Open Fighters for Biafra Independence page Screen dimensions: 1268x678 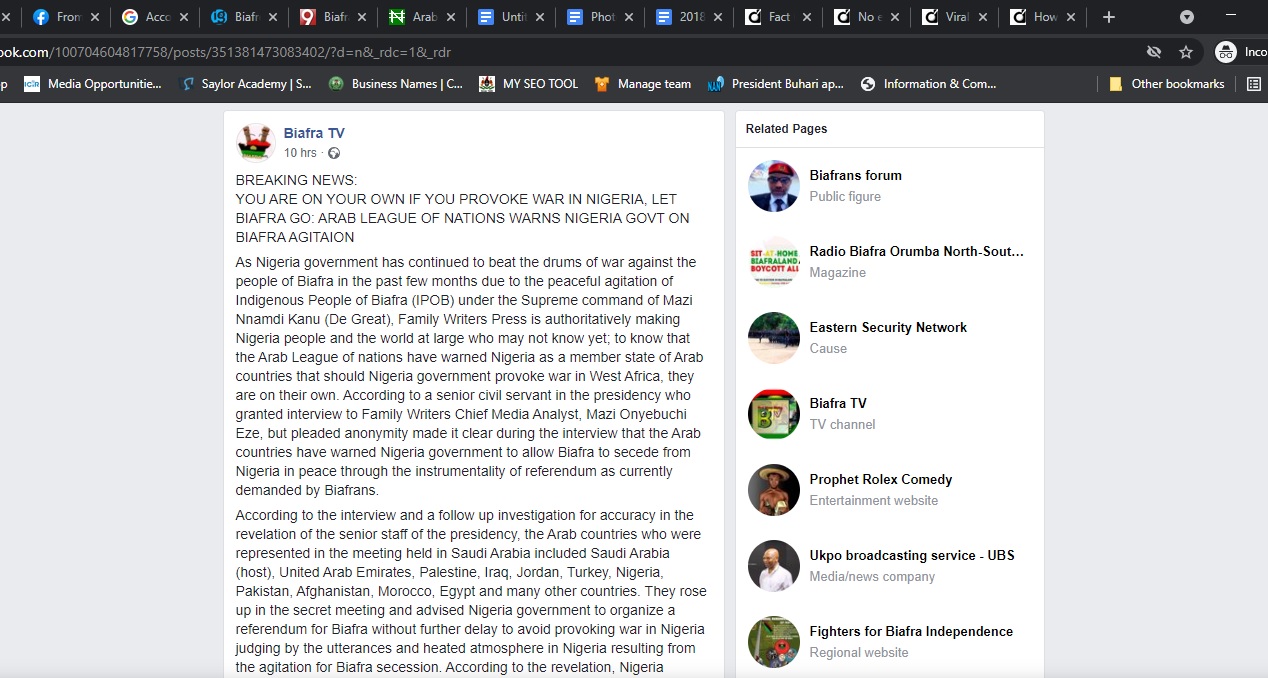coord(911,631)
